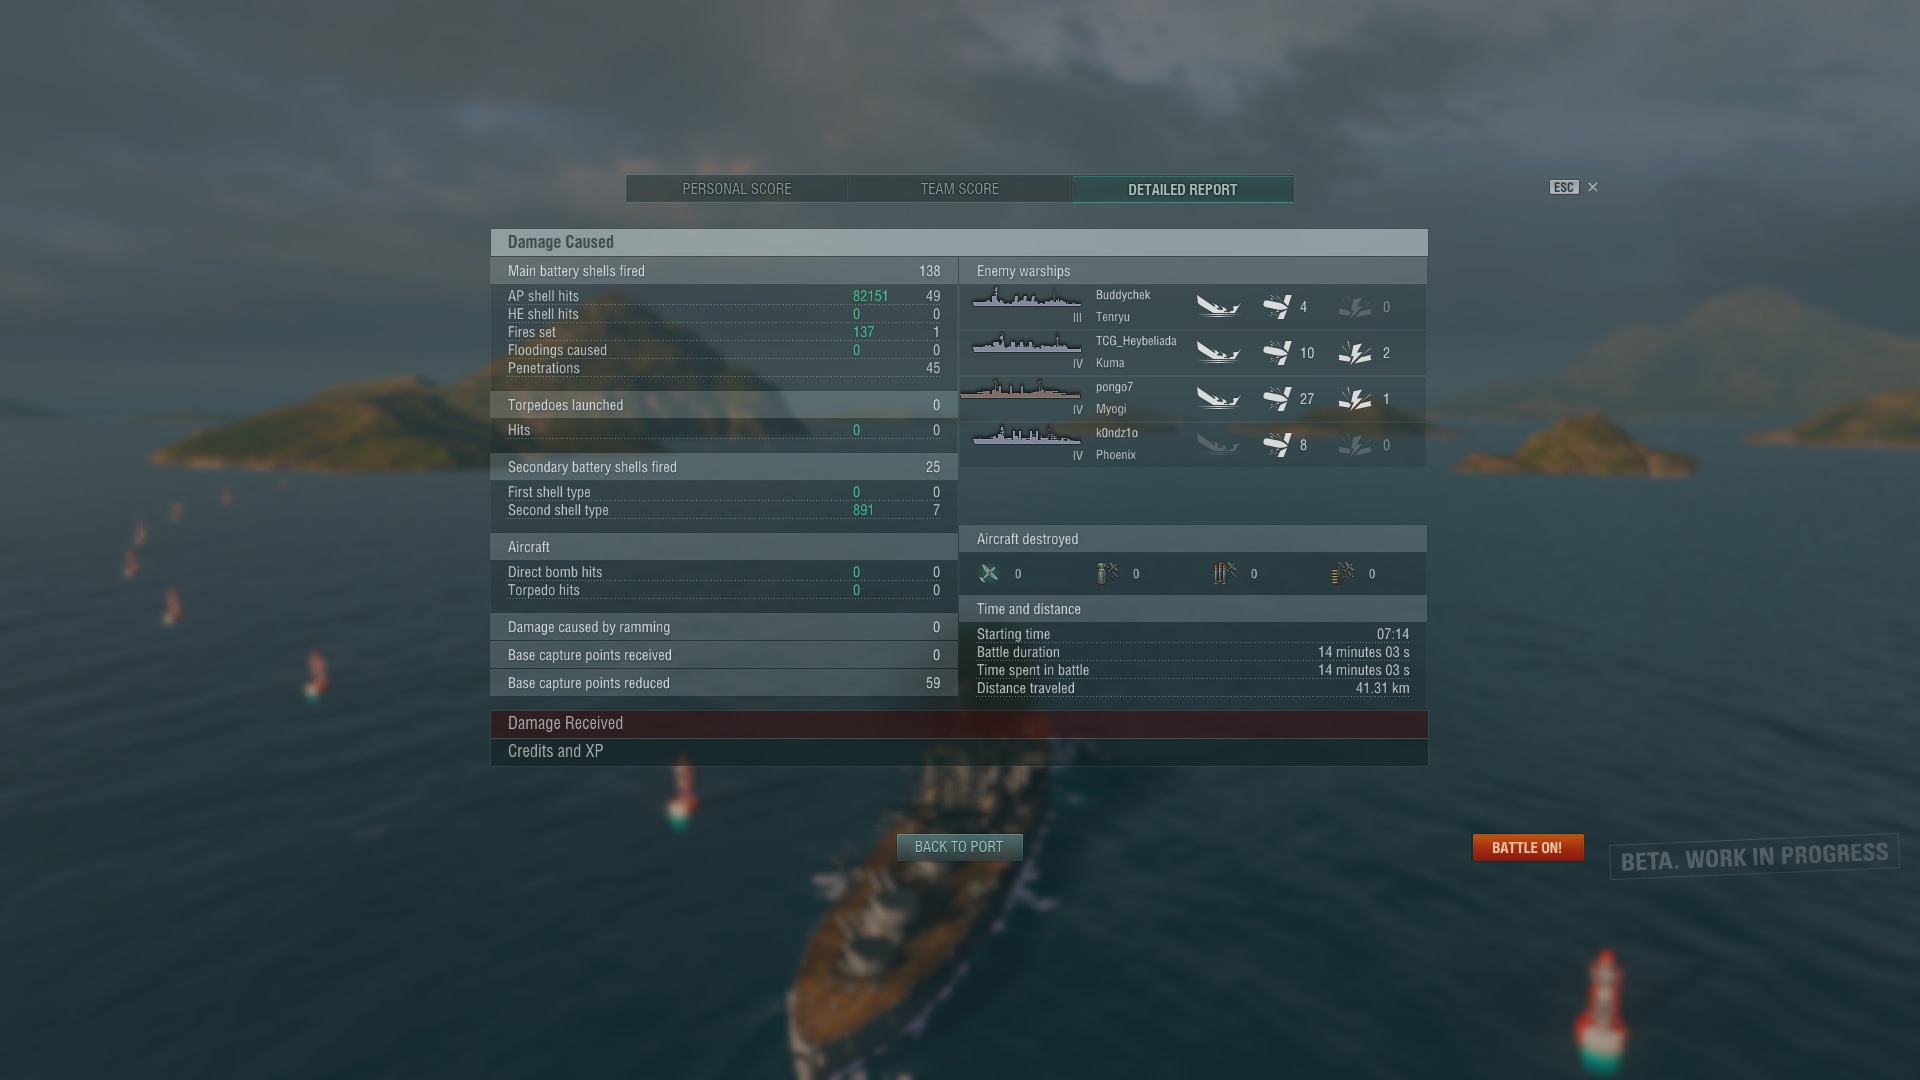Collapse the Damage Caused section header
The width and height of the screenshot is (1920, 1080).
tap(959, 242)
